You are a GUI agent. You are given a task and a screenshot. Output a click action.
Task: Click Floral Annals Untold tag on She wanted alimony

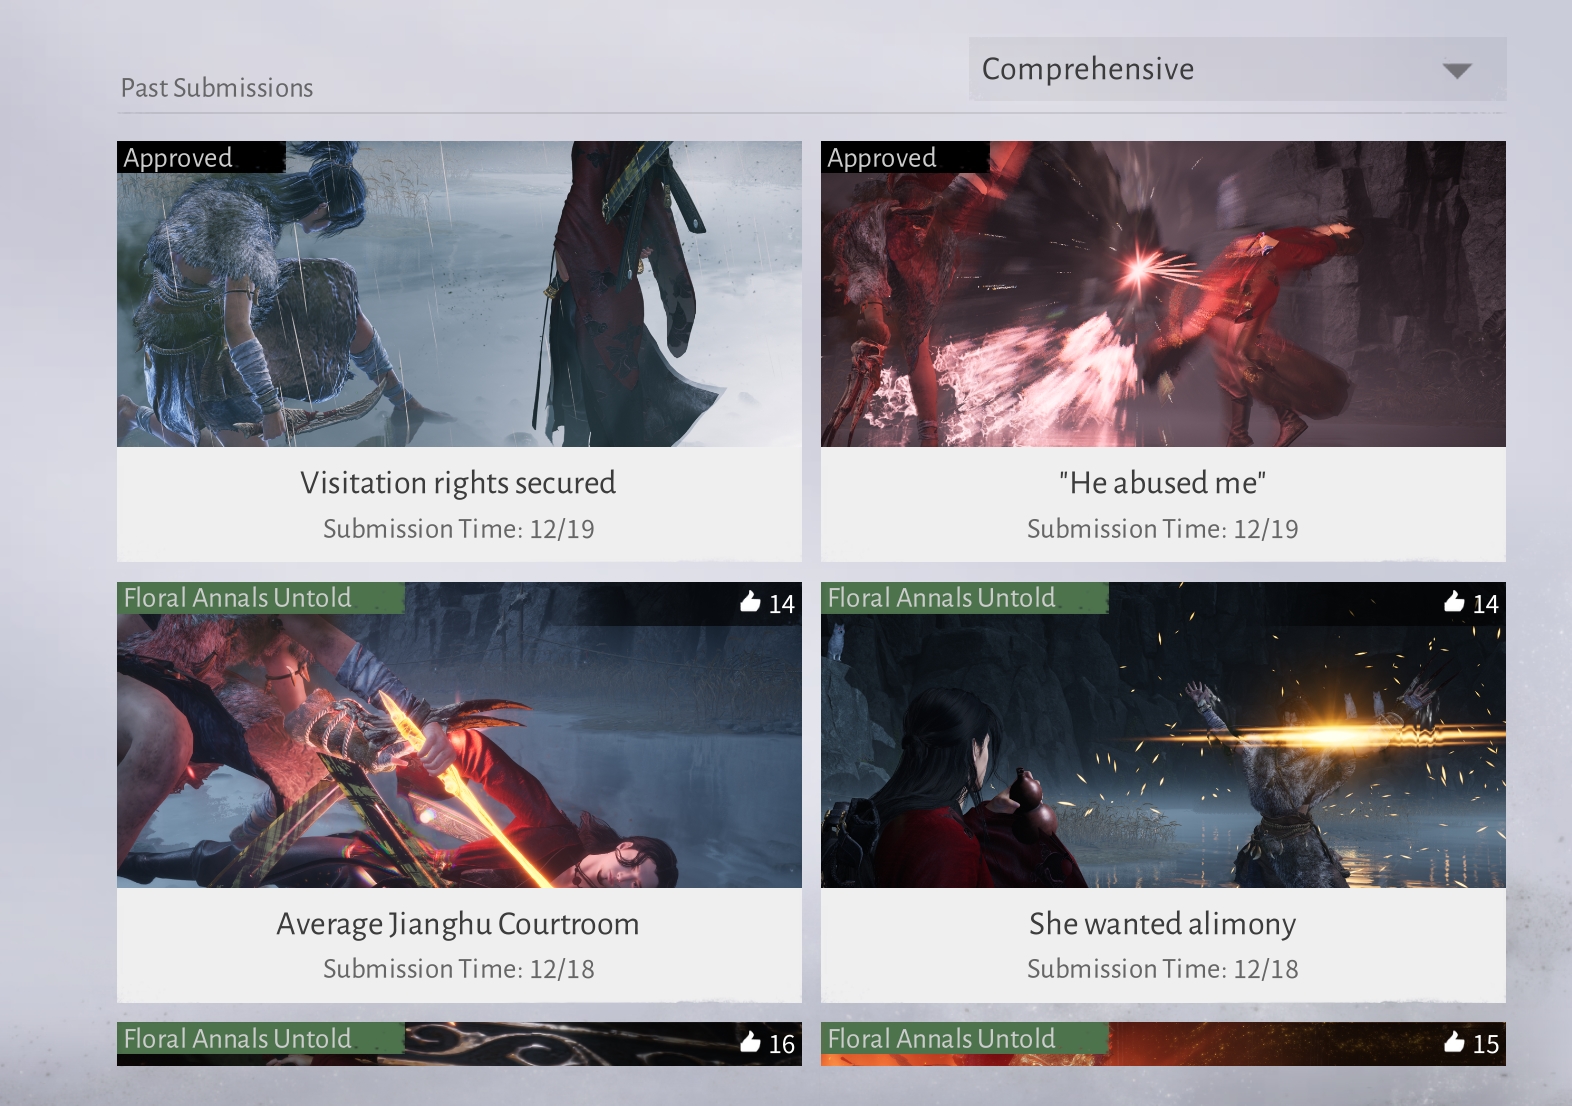(x=965, y=598)
